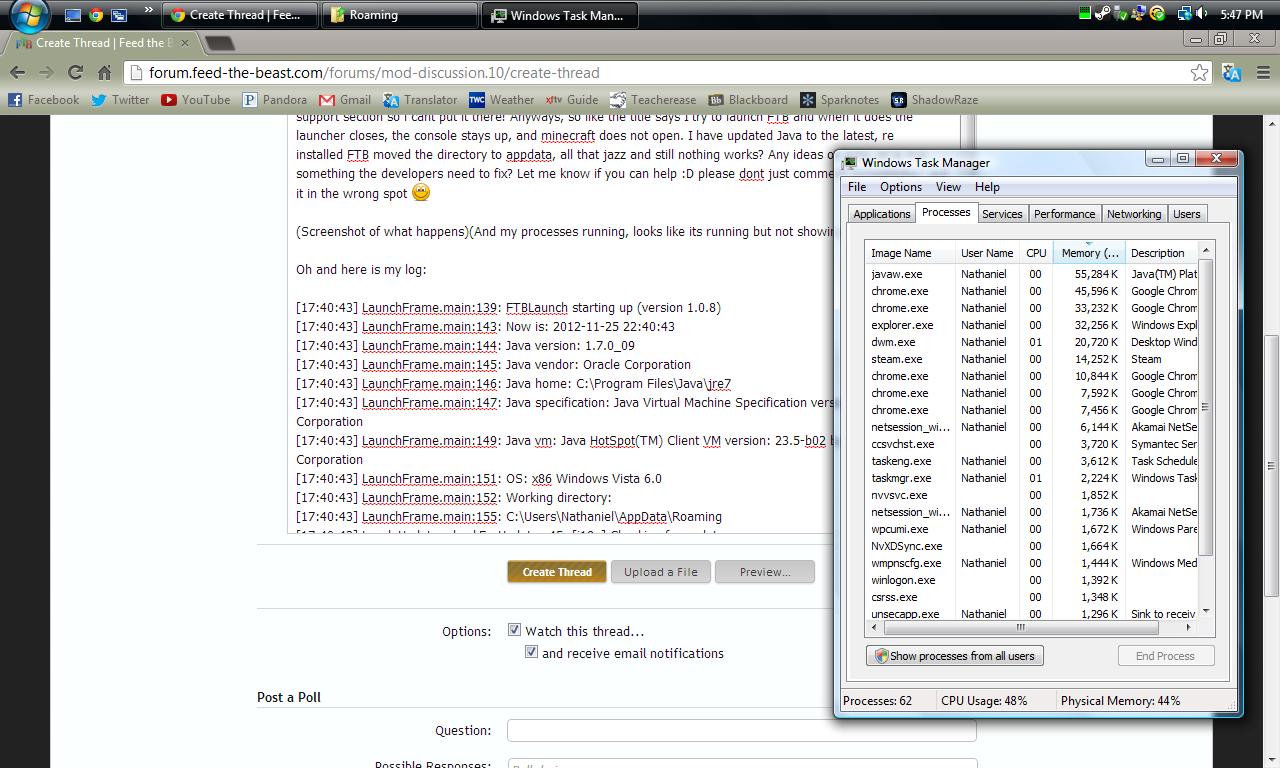
Task: Open Pandora bookmark
Action: (x=275, y=100)
